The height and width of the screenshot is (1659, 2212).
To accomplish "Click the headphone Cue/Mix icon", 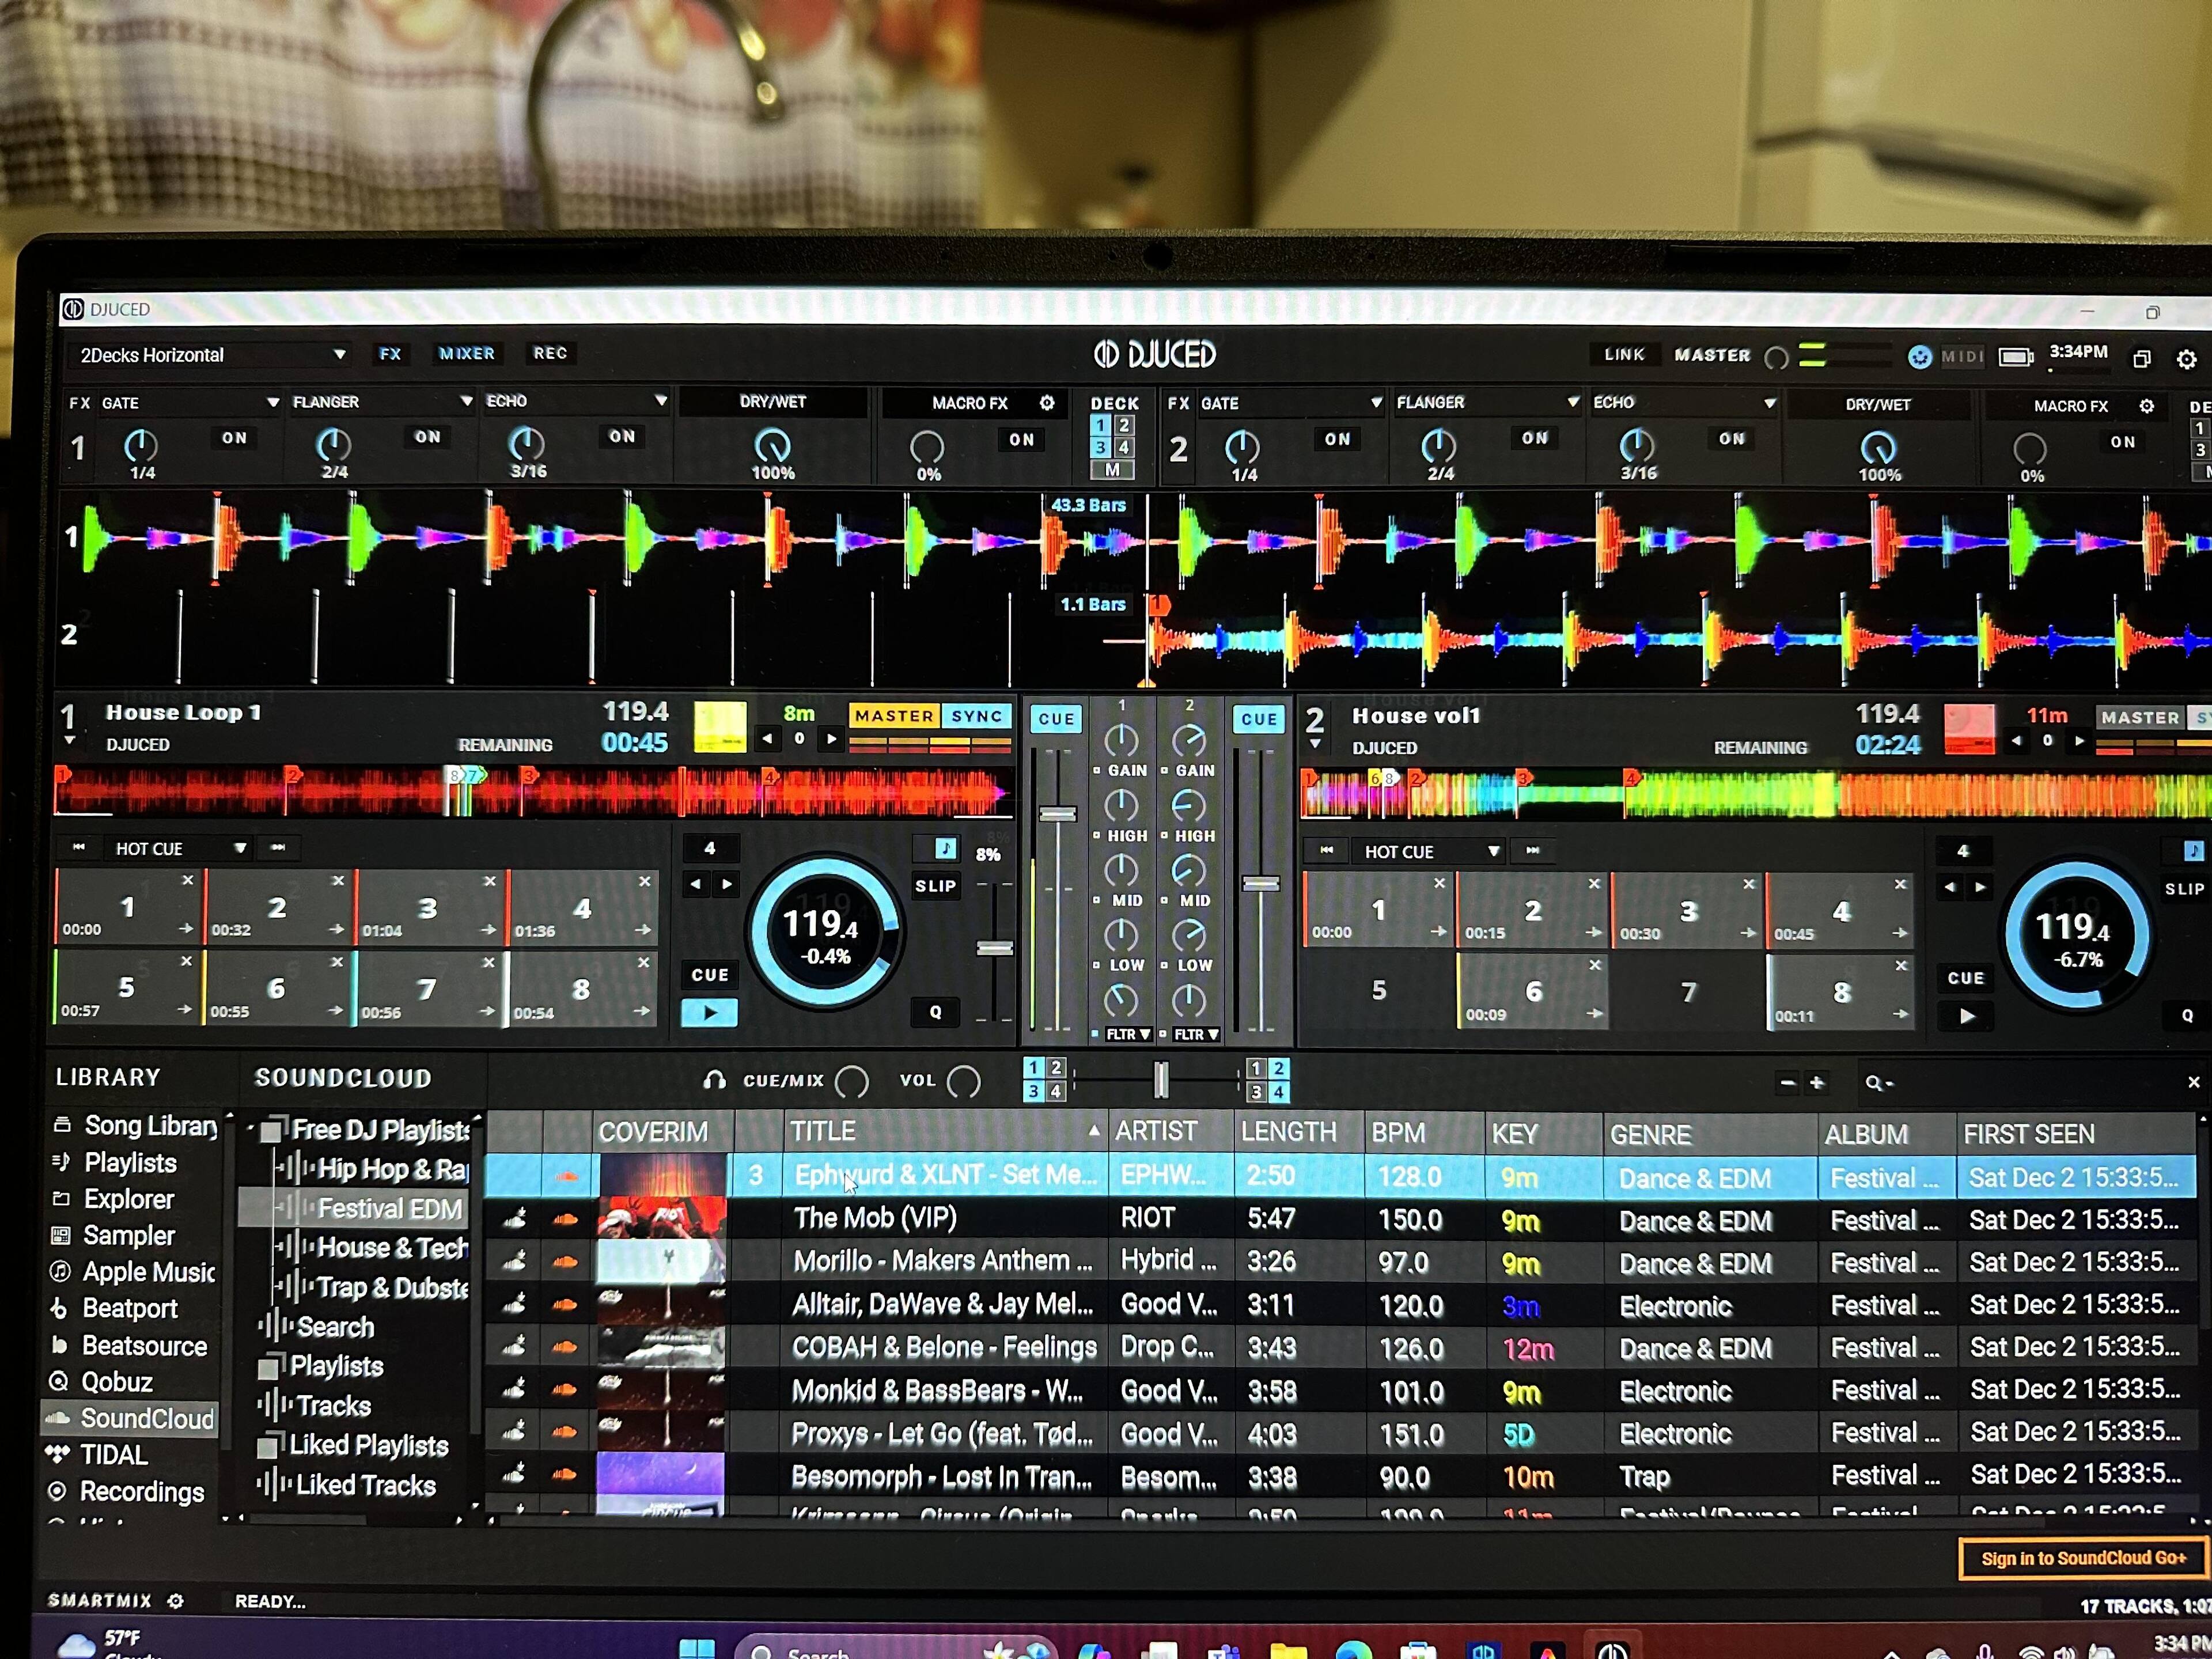I will pyautogui.click(x=714, y=1080).
